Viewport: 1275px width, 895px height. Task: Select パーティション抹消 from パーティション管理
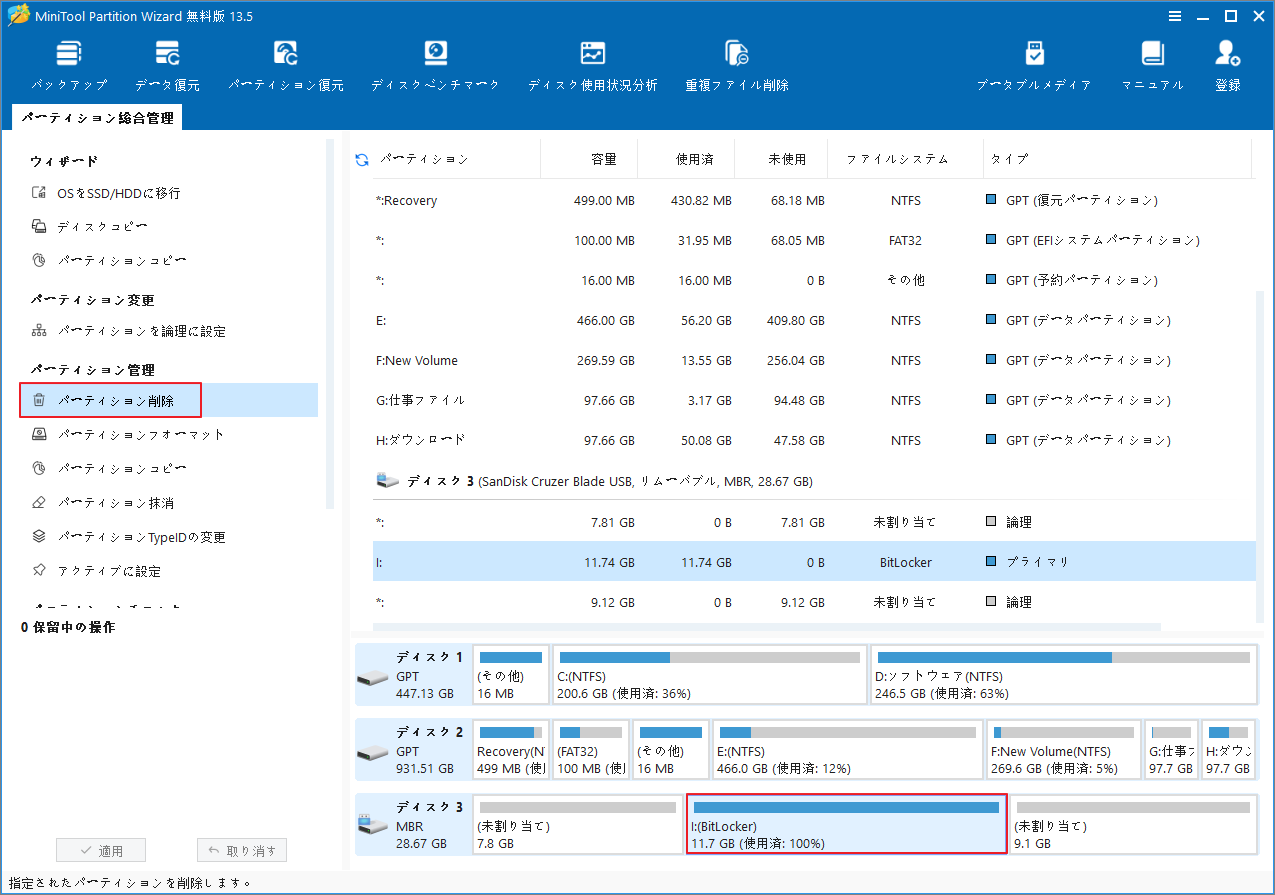108,502
